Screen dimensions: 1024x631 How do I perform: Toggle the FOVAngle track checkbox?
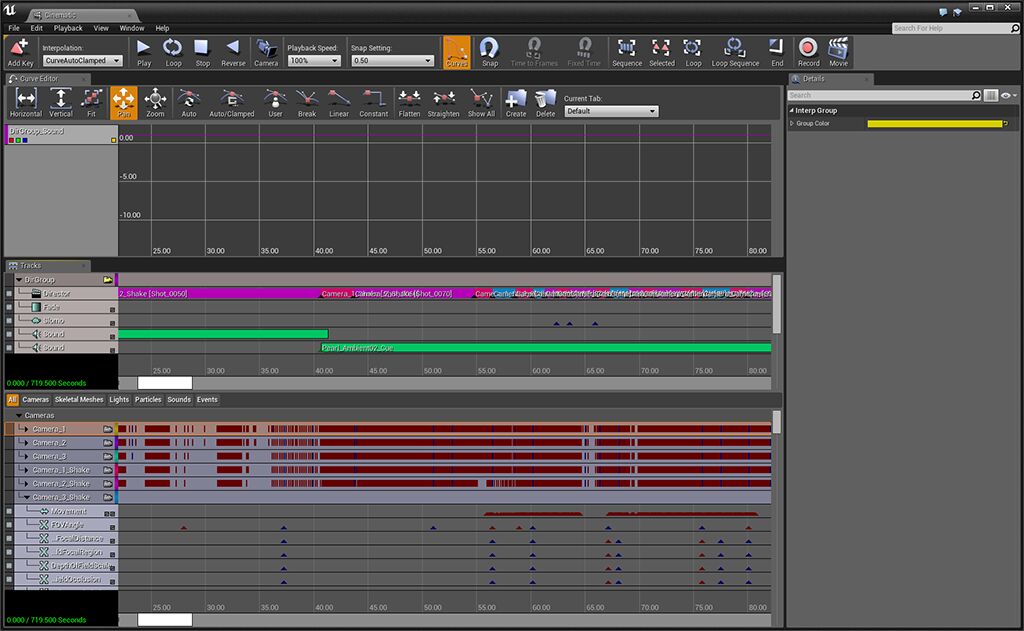point(9,524)
